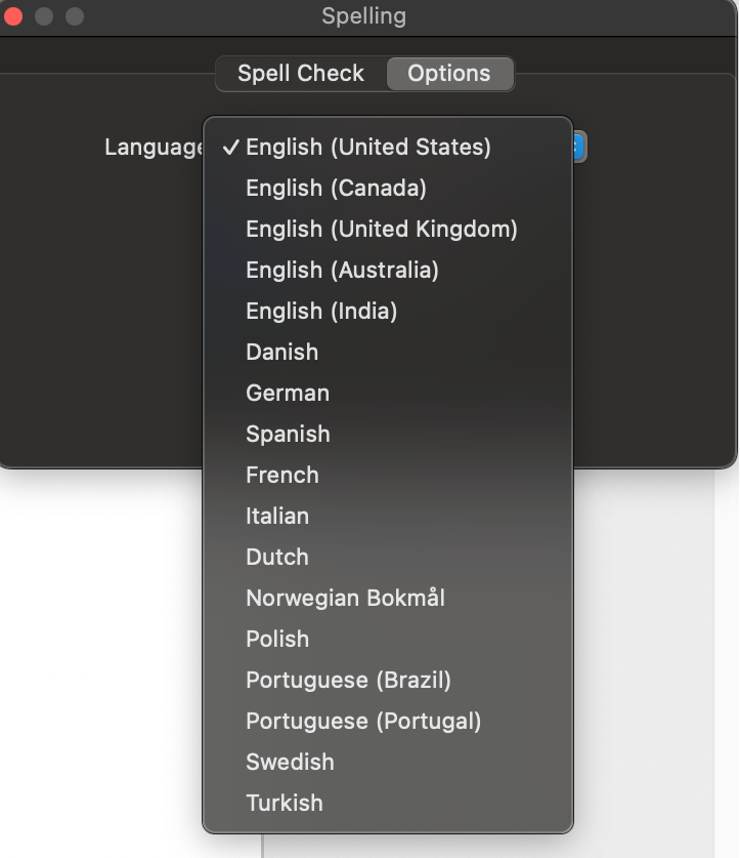Select English (Canada) from language list

(336, 188)
